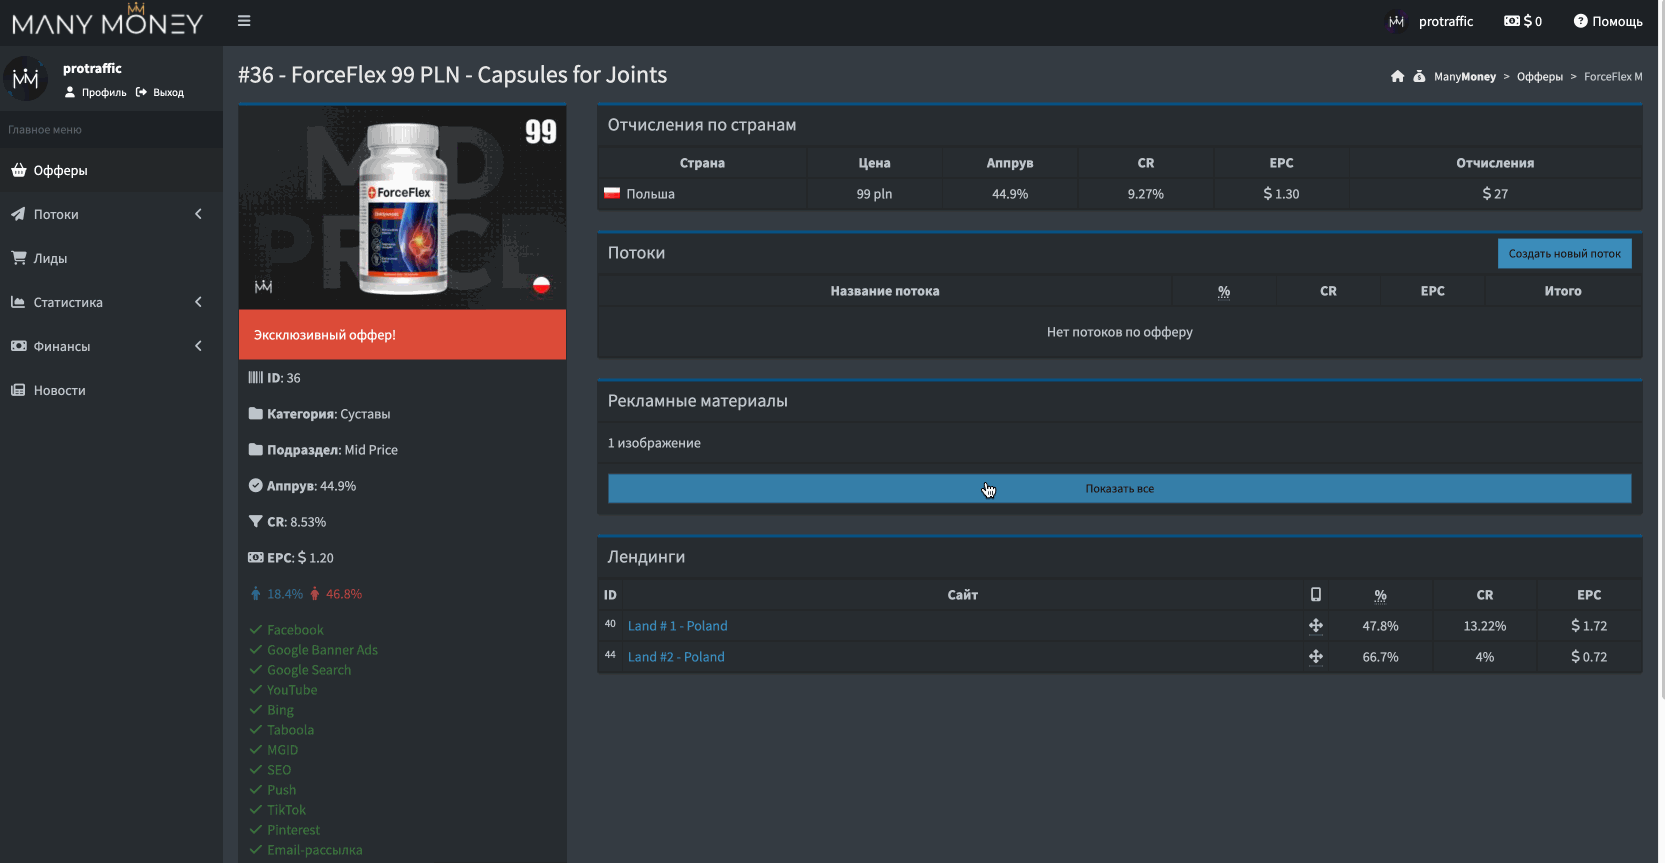Click the 1 изображение text

[654, 443]
